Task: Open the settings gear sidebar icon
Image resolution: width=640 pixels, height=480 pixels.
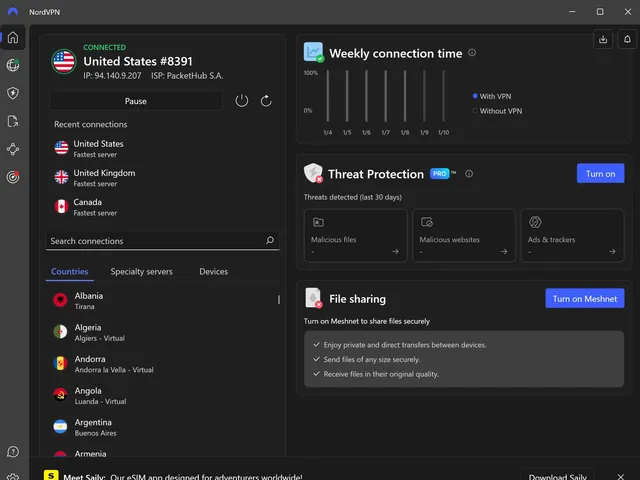Action: (x=13, y=477)
